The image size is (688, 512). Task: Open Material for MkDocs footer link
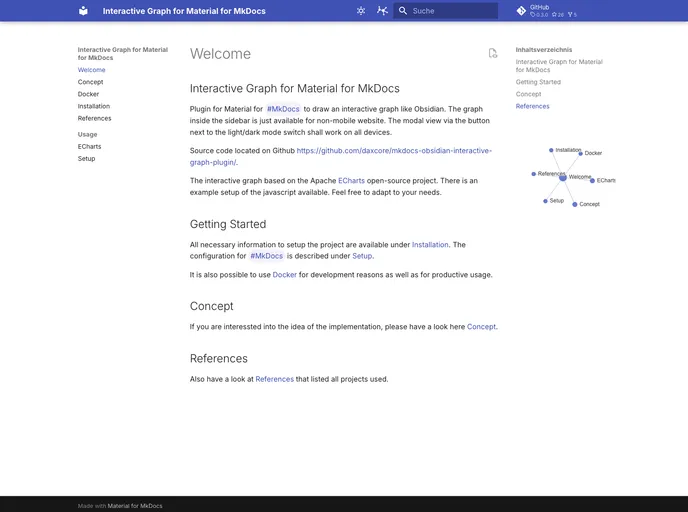click(135, 506)
